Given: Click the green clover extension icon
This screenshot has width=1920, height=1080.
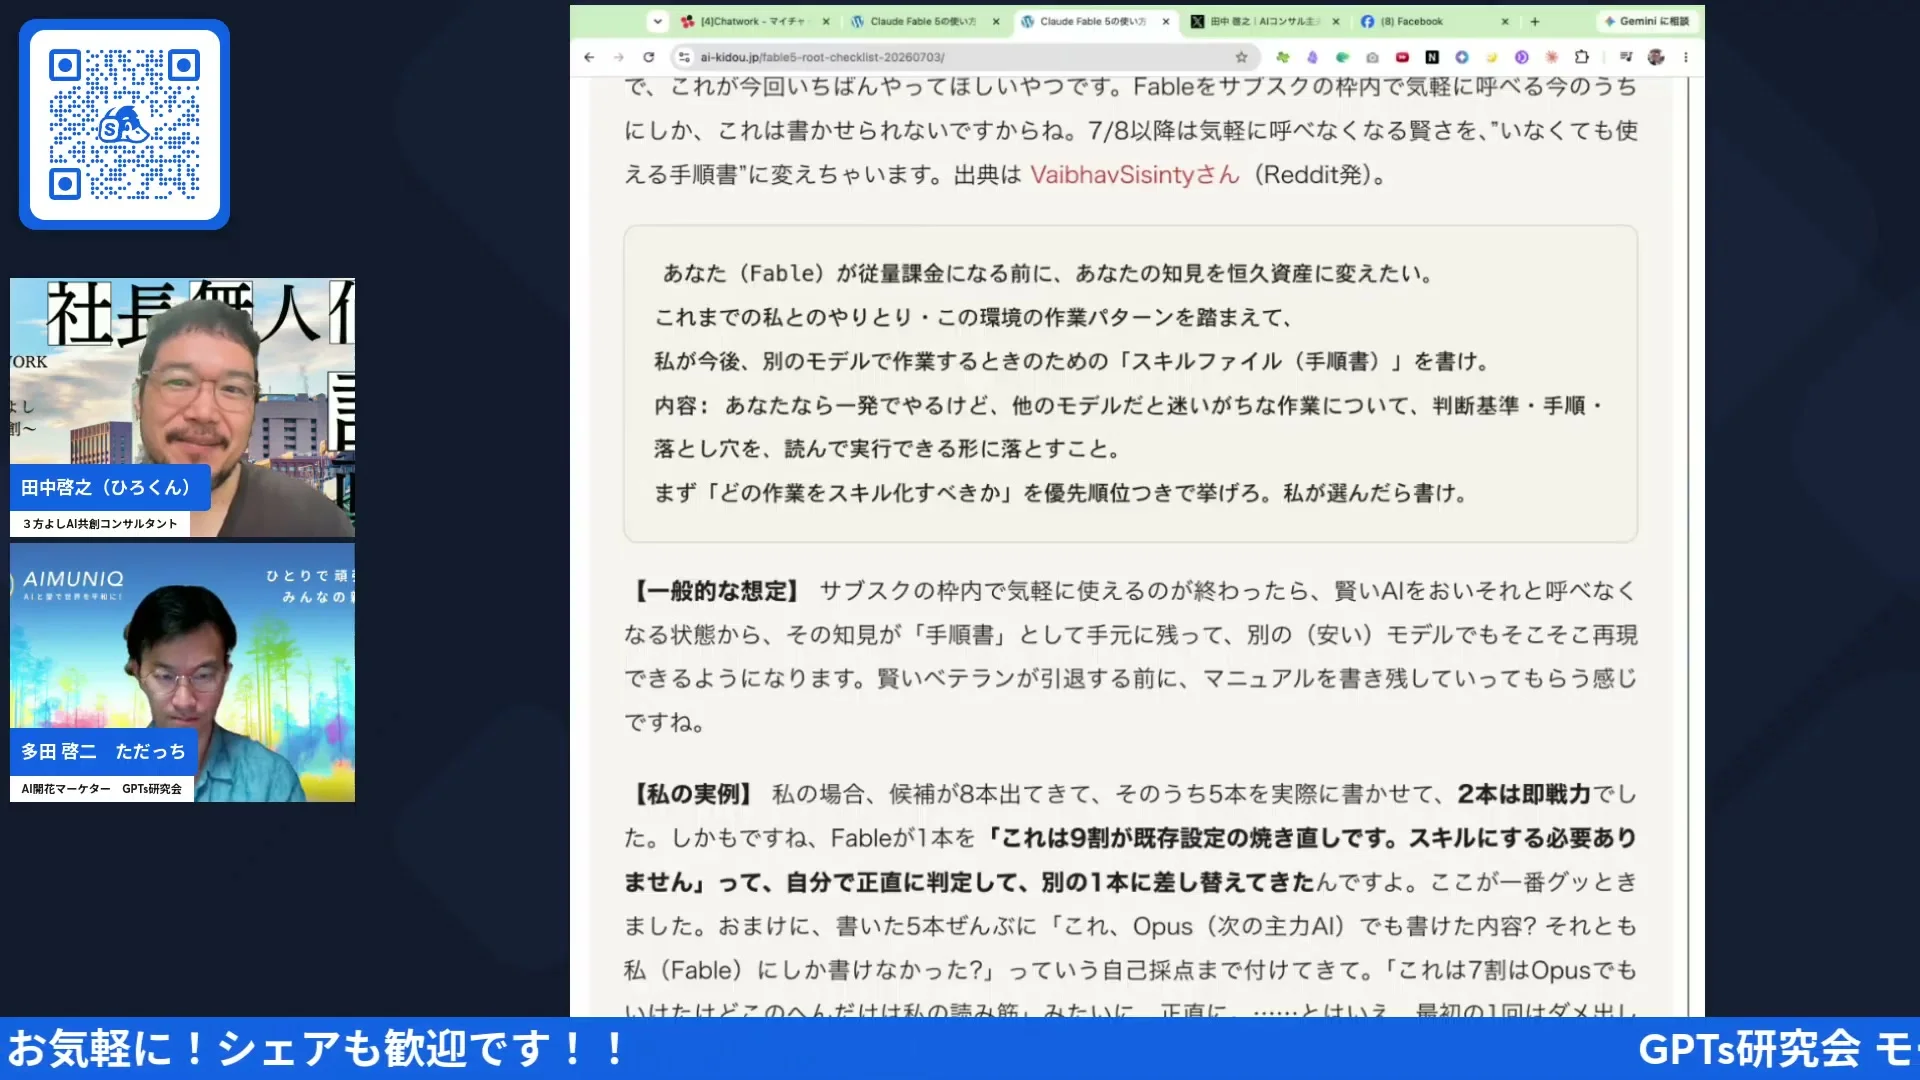Looking at the screenshot, I should [x=1283, y=57].
